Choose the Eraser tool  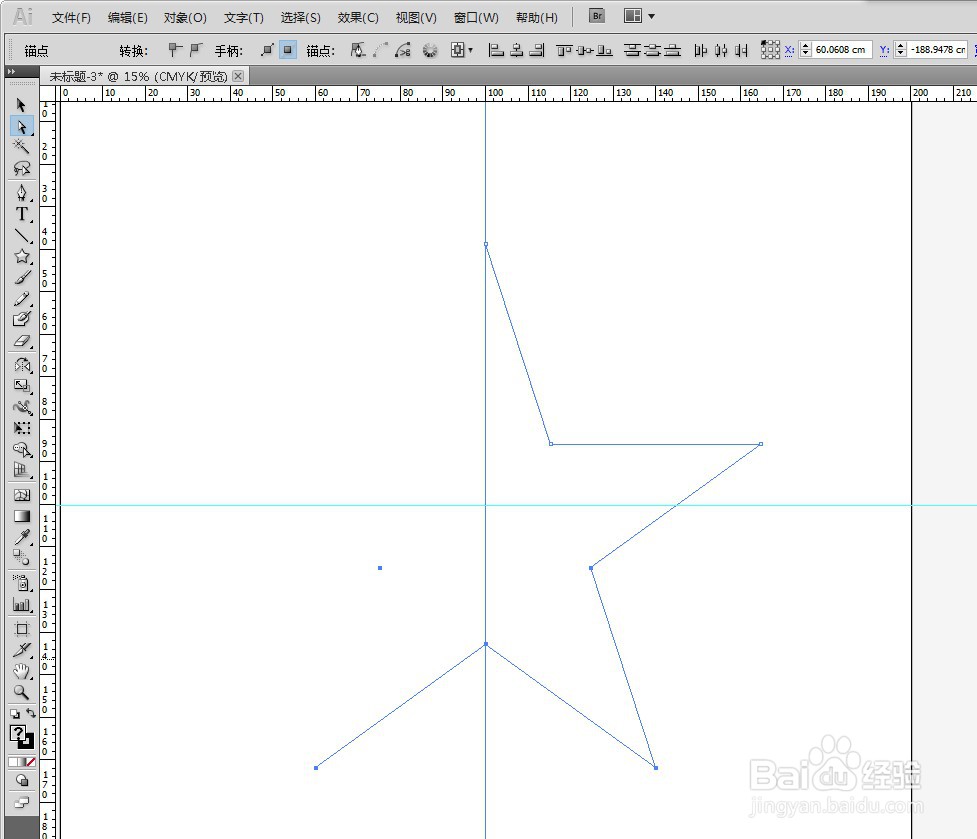pos(22,341)
